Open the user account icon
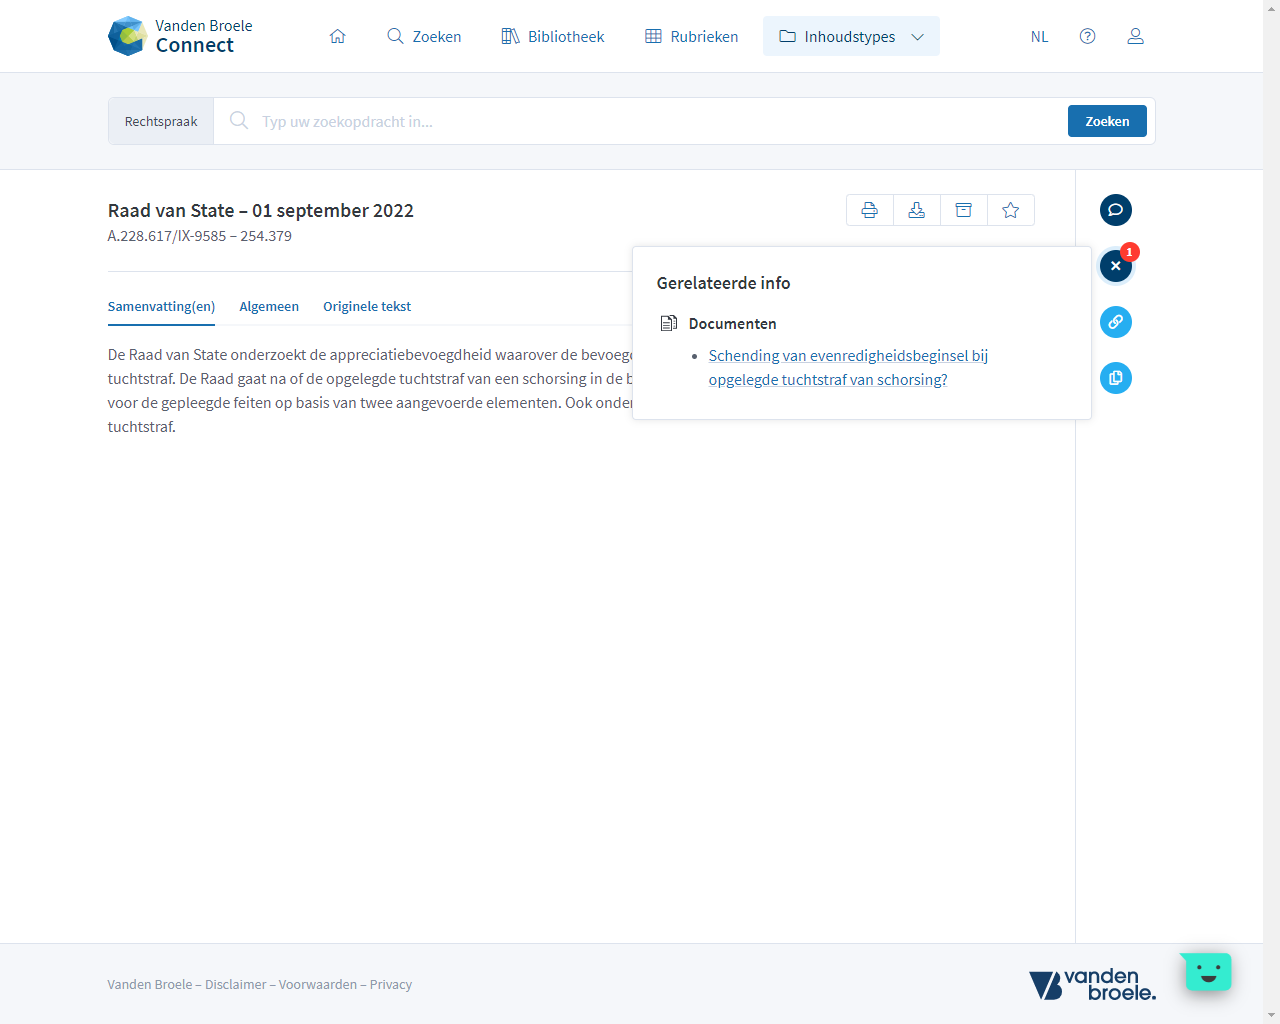The width and height of the screenshot is (1280, 1024). coord(1136,36)
